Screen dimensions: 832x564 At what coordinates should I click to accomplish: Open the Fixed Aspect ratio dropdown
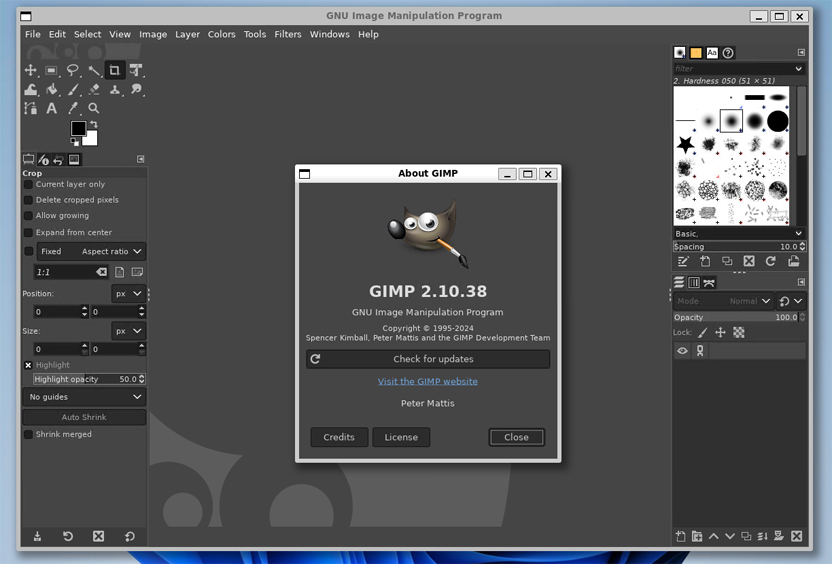pyautogui.click(x=91, y=251)
